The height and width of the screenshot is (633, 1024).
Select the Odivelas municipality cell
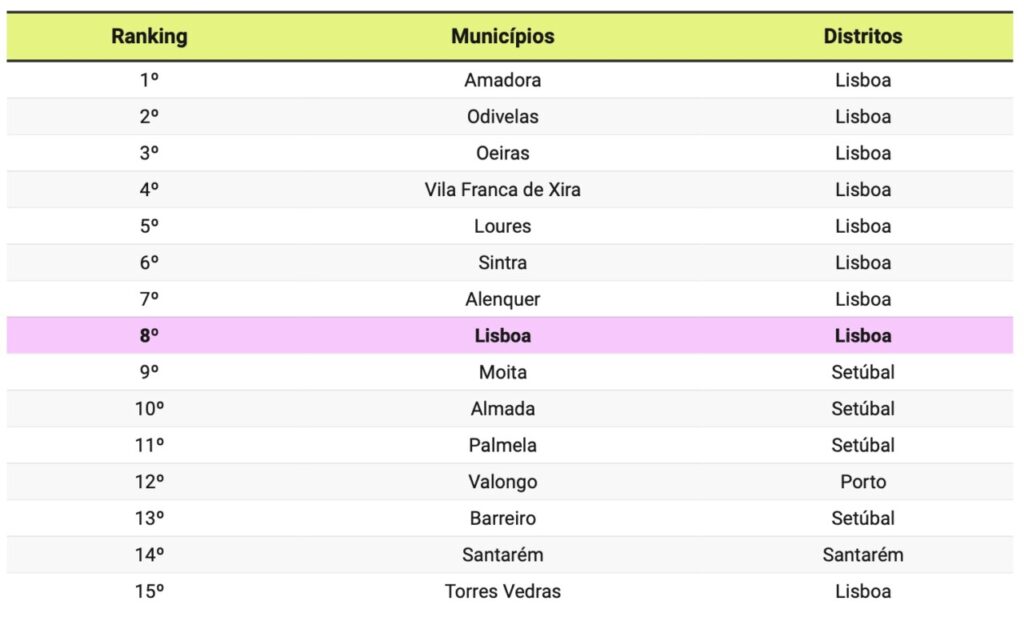[x=502, y=116]
